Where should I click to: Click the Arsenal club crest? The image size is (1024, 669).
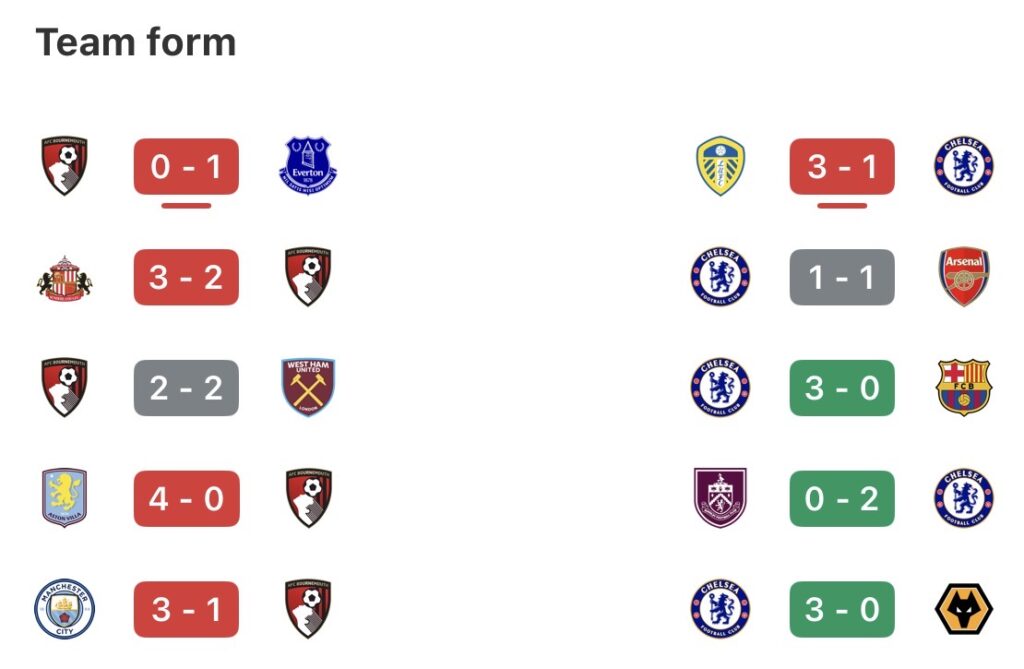point(964,278)
